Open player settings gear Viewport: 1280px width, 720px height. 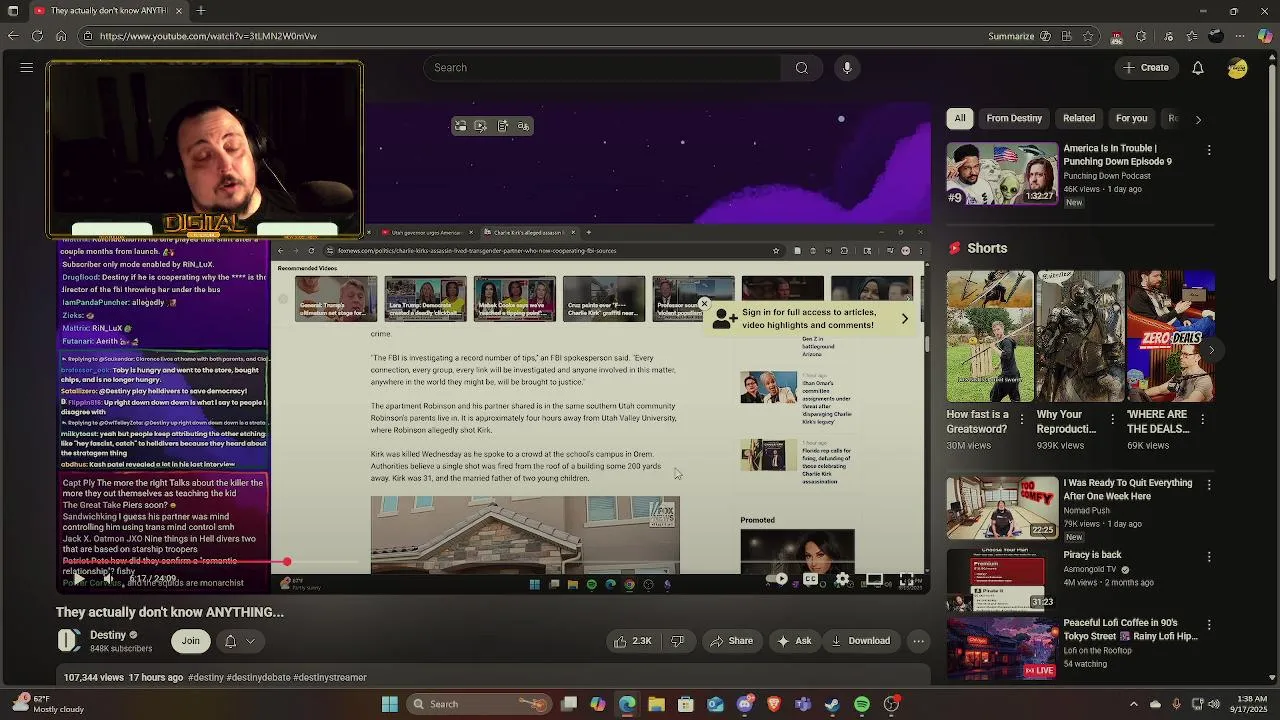tap(842, 579)
